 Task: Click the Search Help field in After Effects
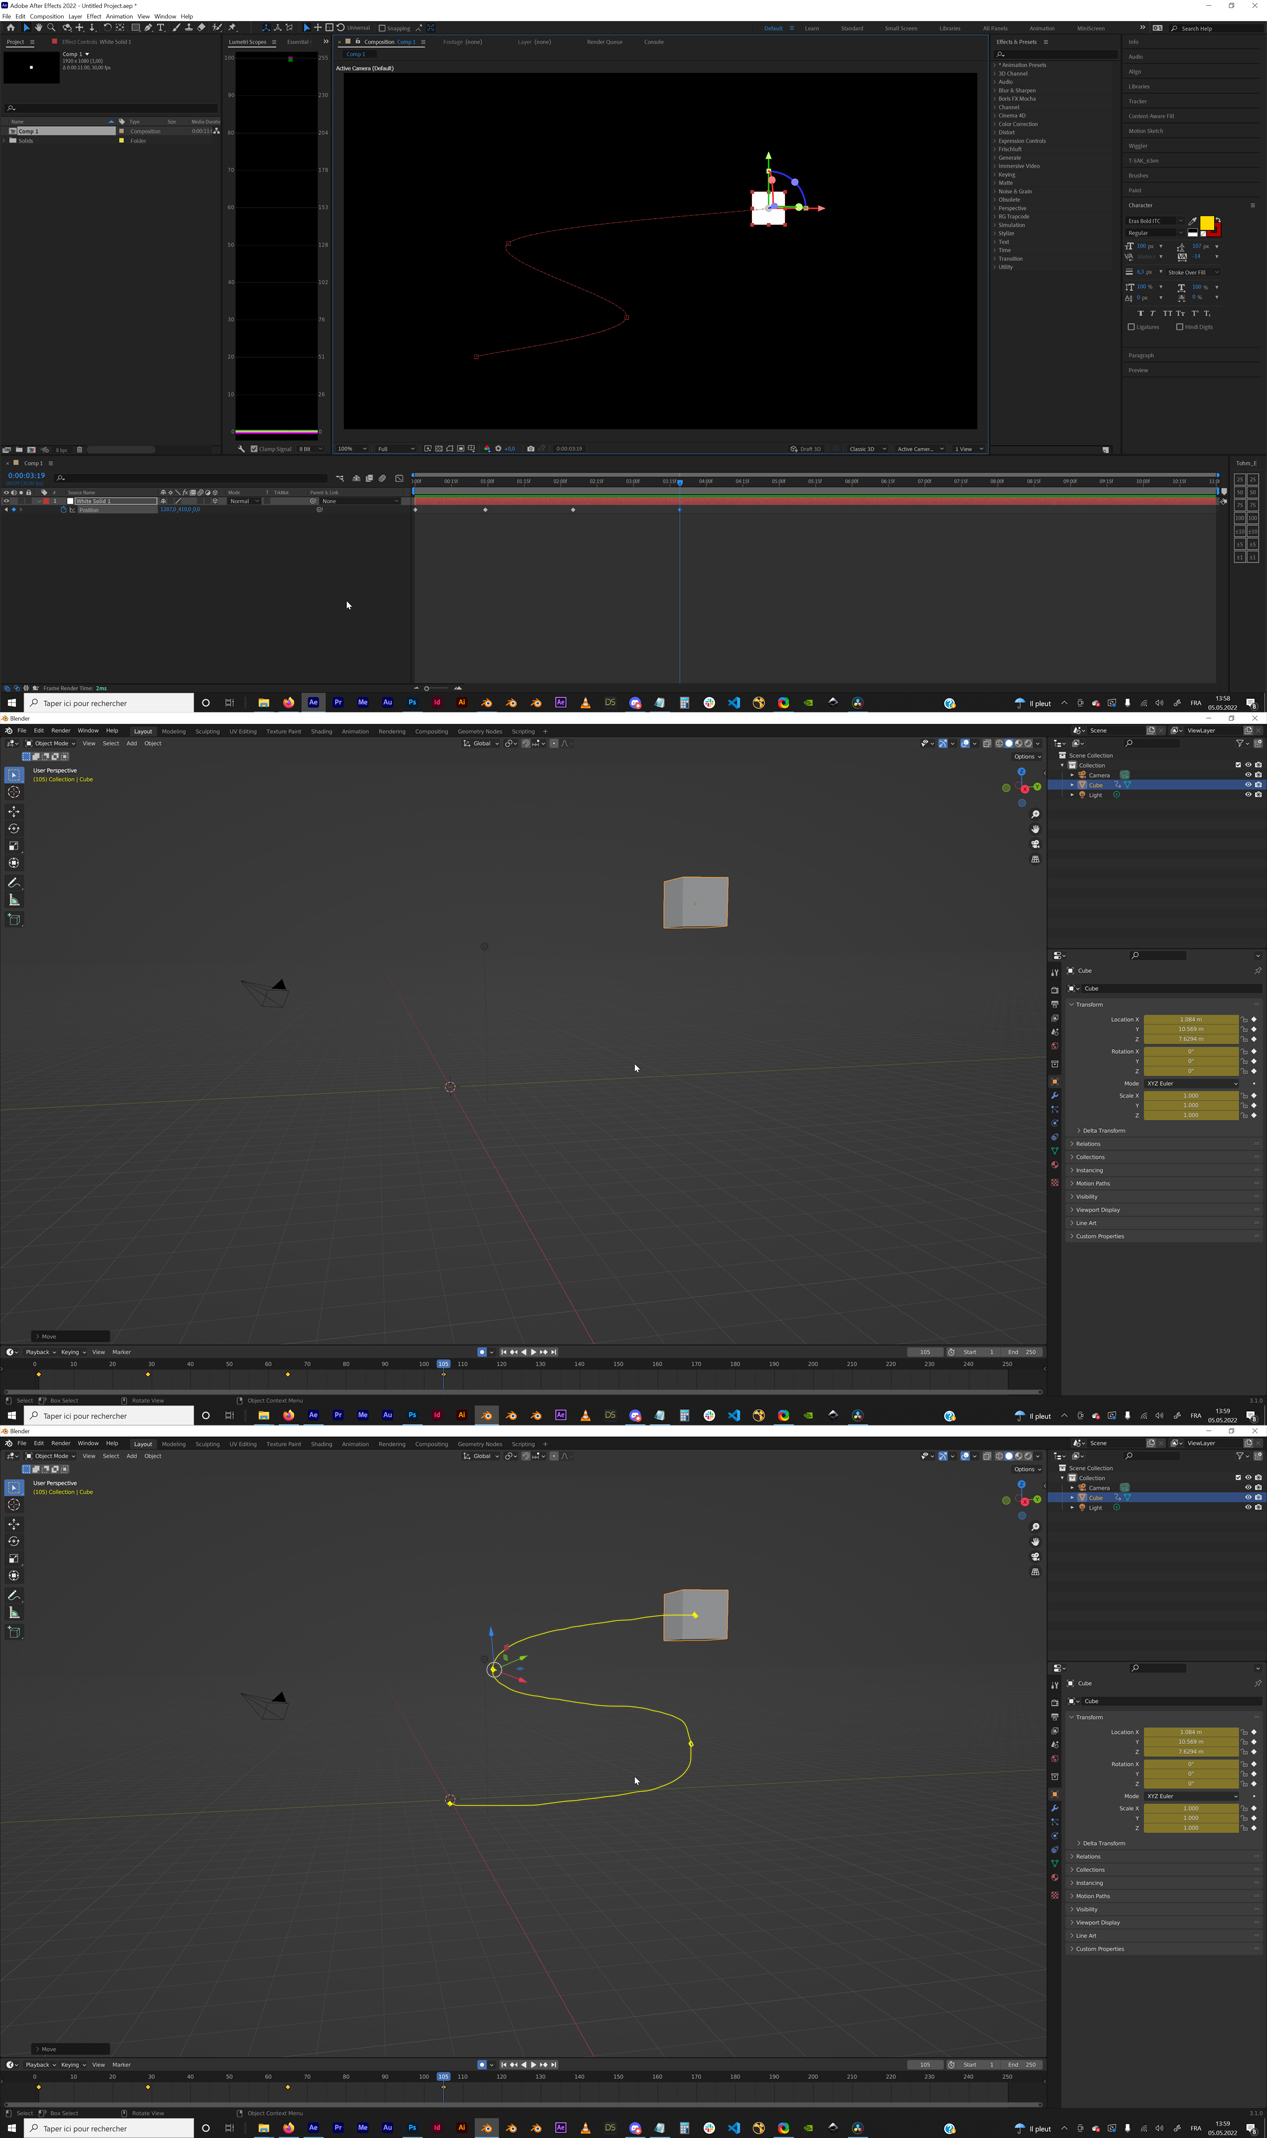pos(1215,28)
